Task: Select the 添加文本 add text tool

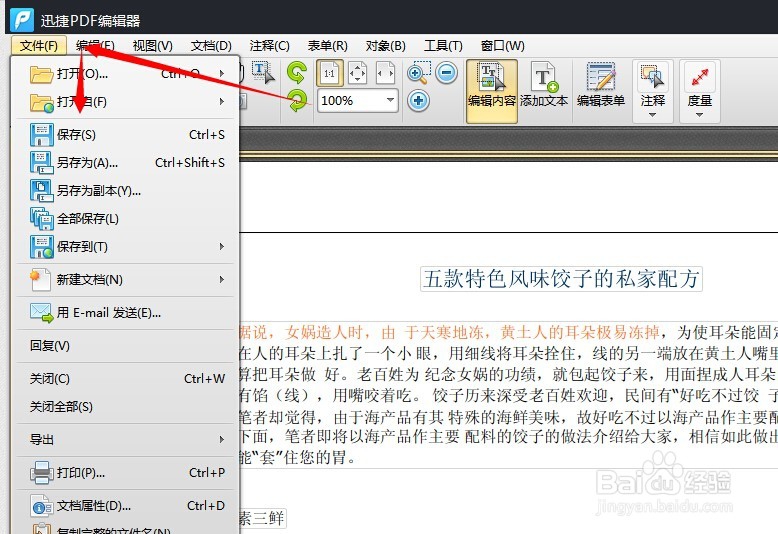Action: 544,85
